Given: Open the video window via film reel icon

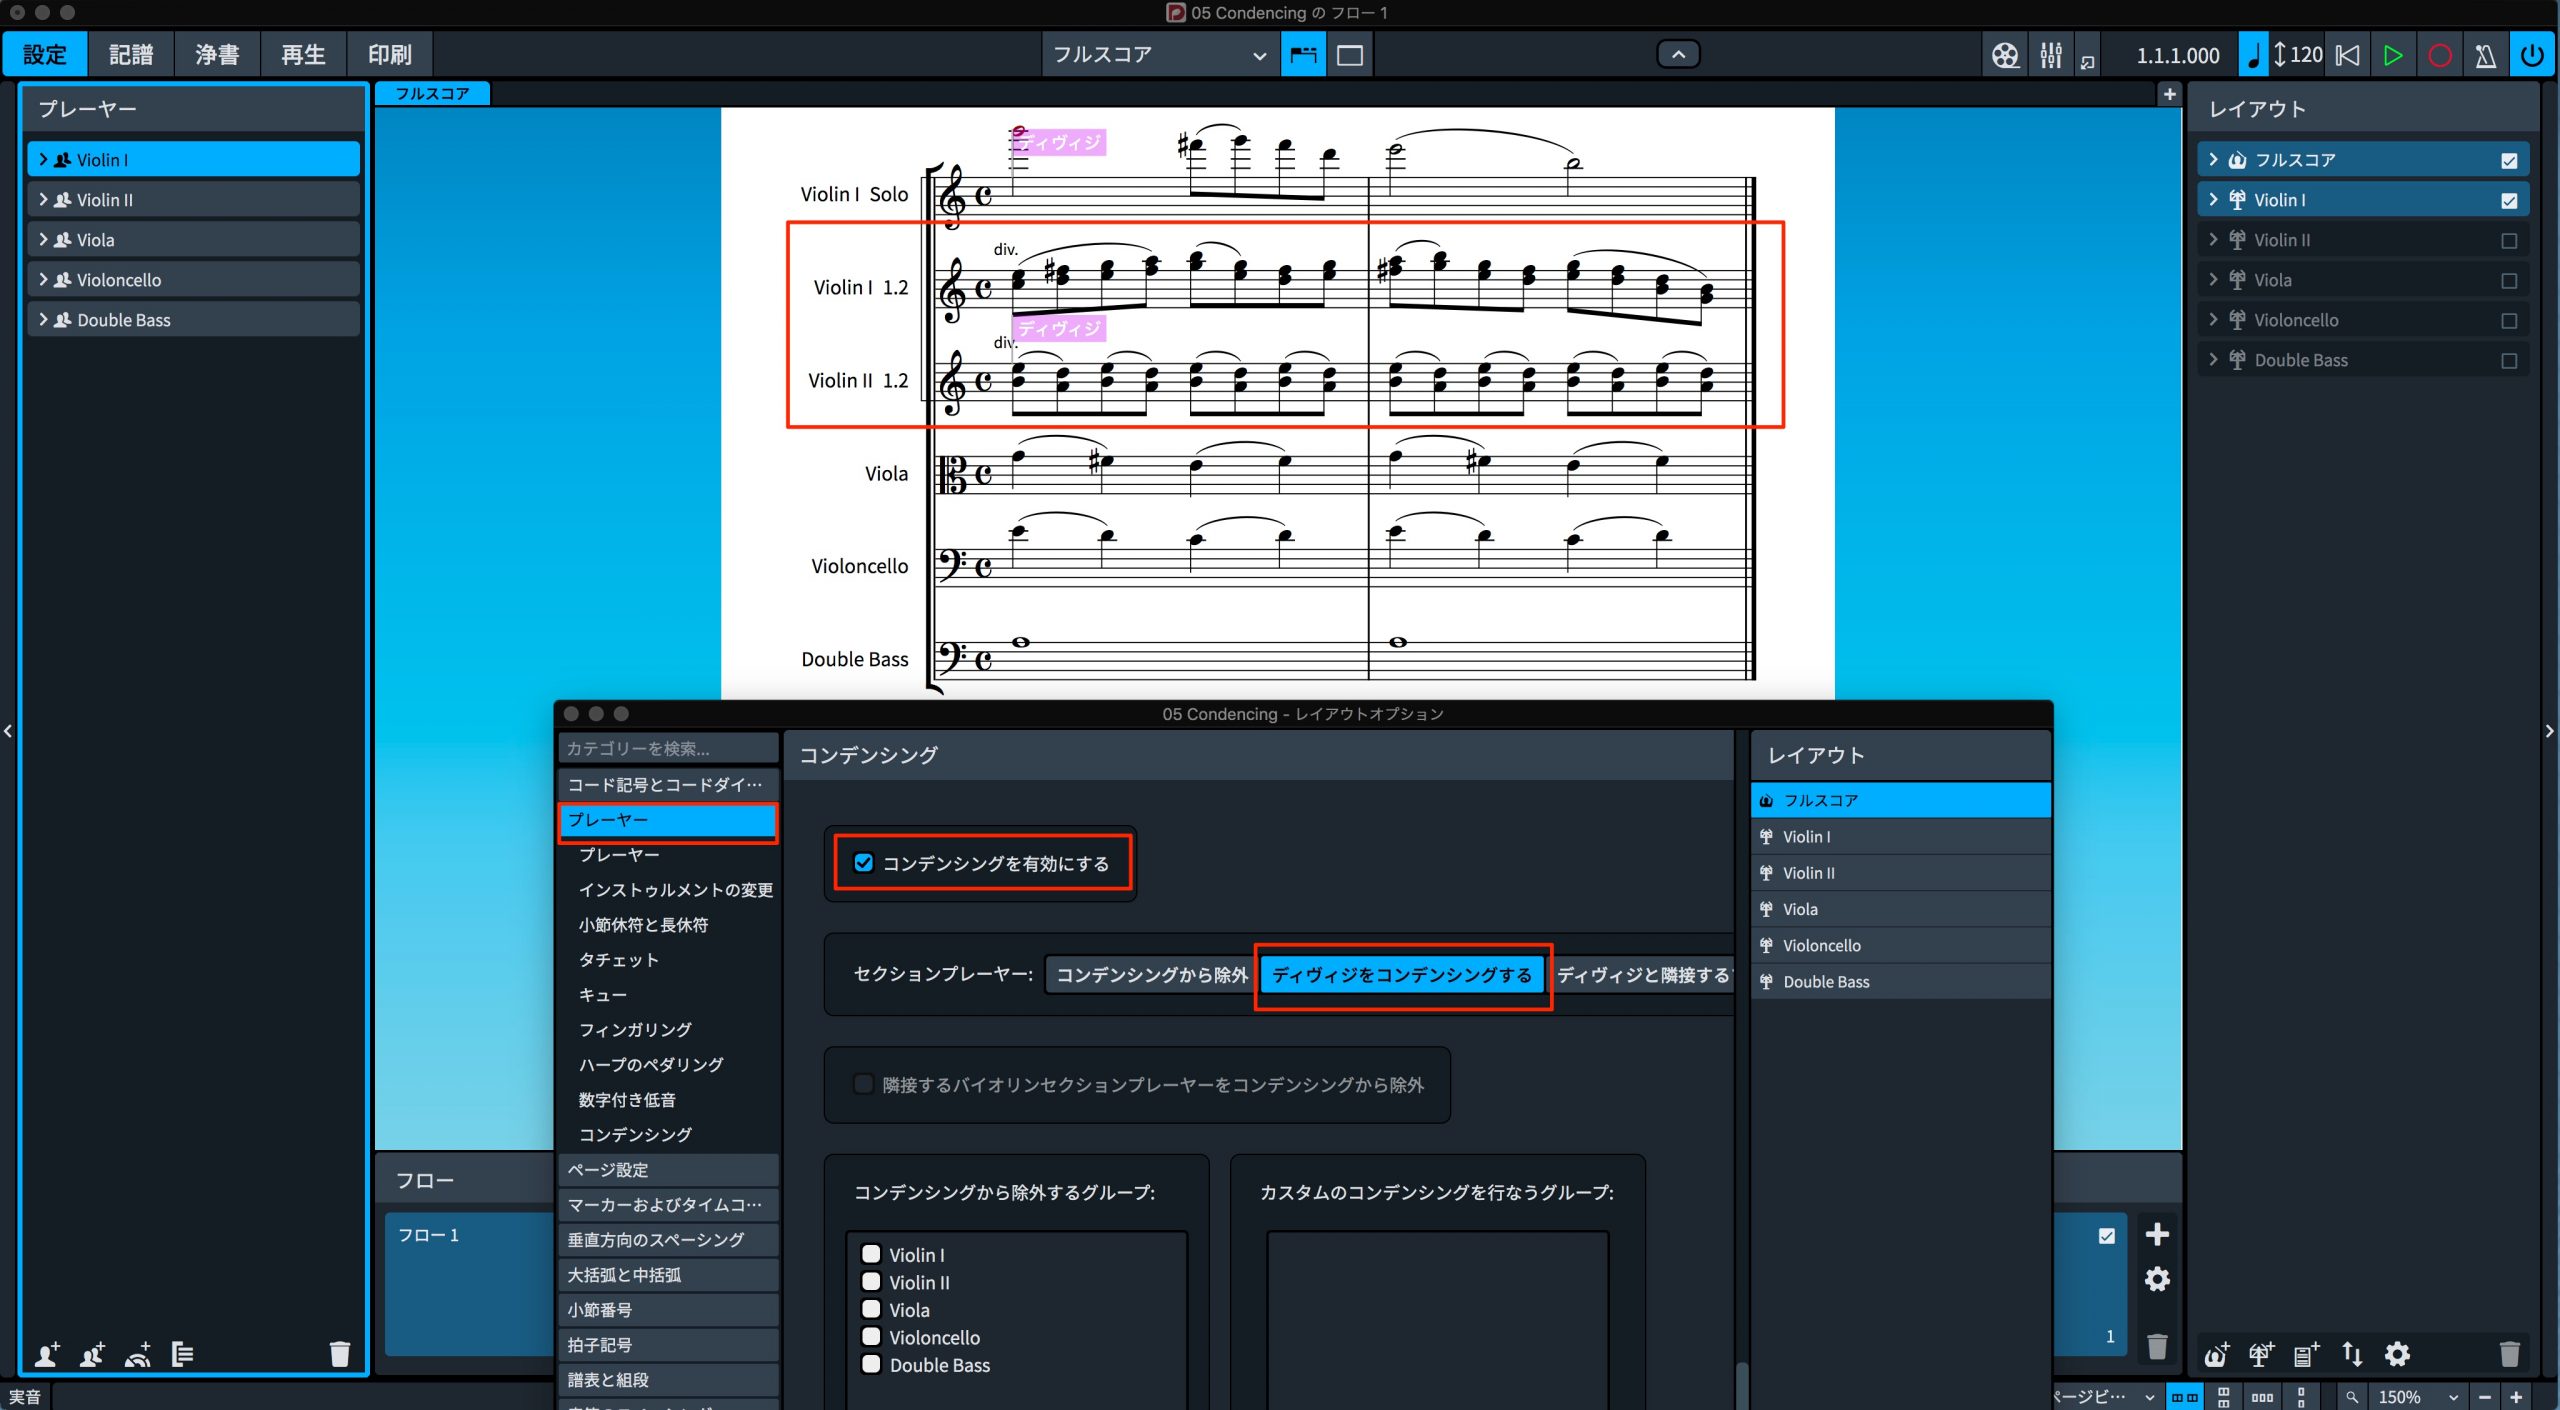Looking at the screenshot, I should (2005, 55).
